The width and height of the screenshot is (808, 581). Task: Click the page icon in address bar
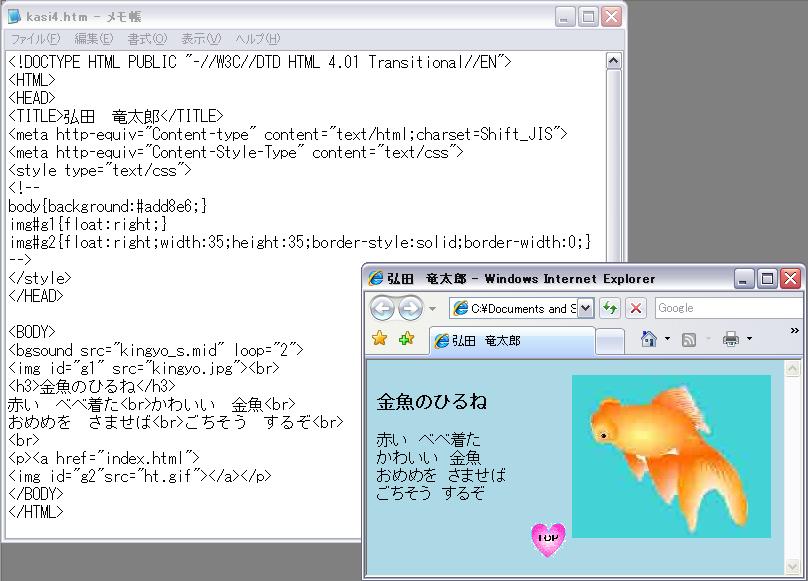(460, 308)
